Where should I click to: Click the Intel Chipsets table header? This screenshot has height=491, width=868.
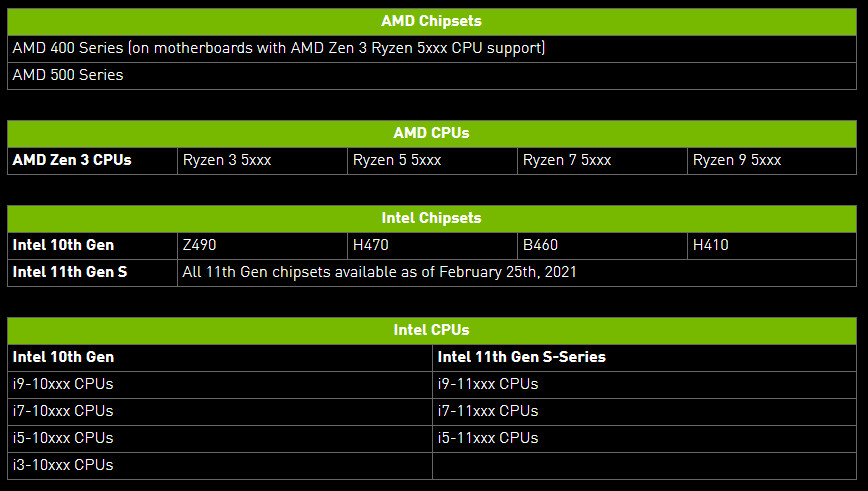[x=431, y=218]
